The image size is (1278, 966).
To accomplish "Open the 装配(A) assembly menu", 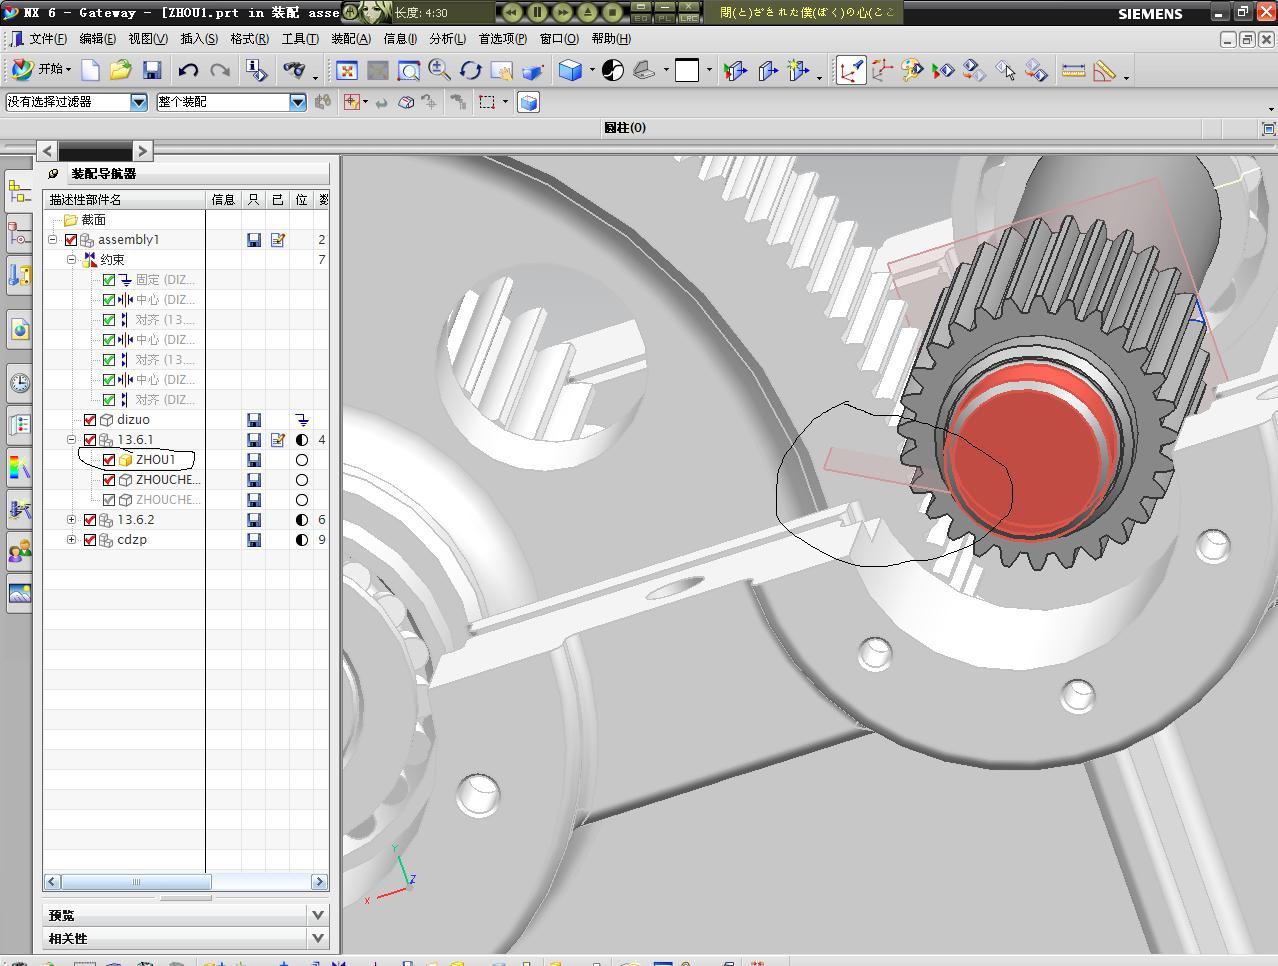I will click(x=350, y=39).
